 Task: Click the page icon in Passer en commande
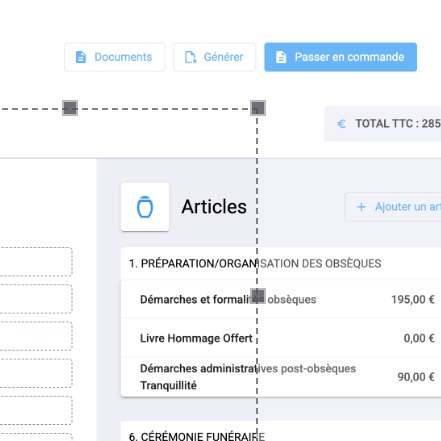click(x=281, y=57)
